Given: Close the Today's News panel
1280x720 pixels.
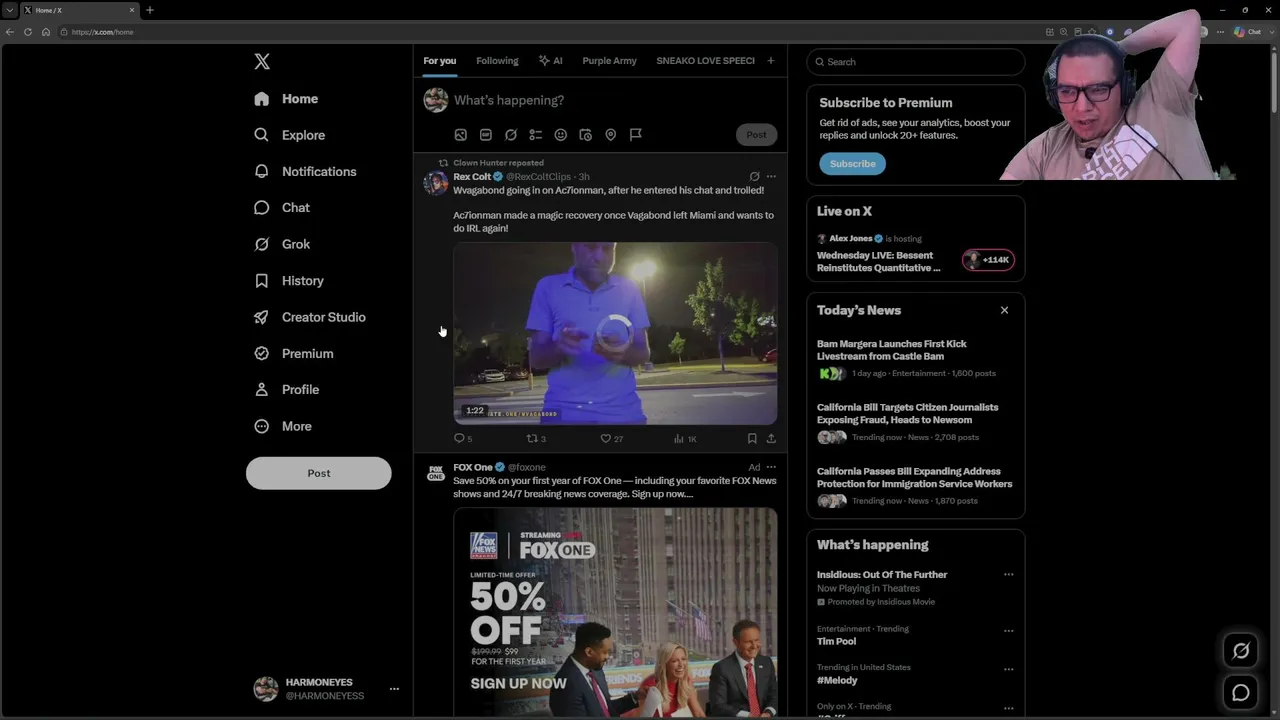Looking at the screenshot, I should pyautogui.click(x=1004, y=310).
